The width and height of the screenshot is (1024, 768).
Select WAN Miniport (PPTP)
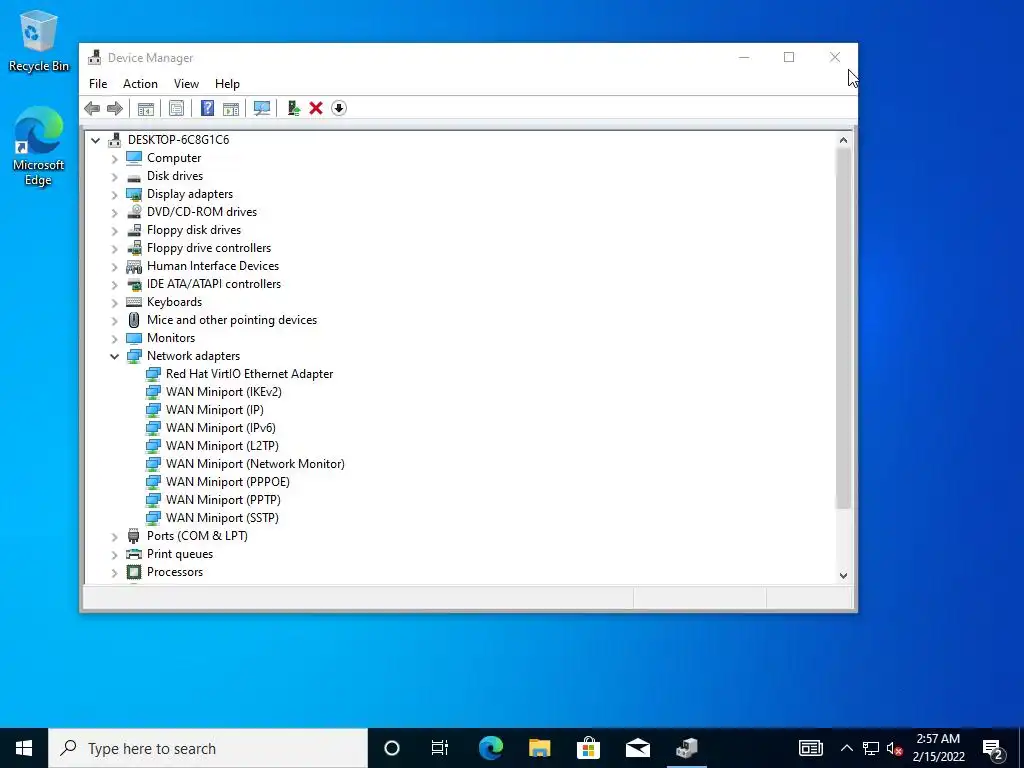(223, 500)
